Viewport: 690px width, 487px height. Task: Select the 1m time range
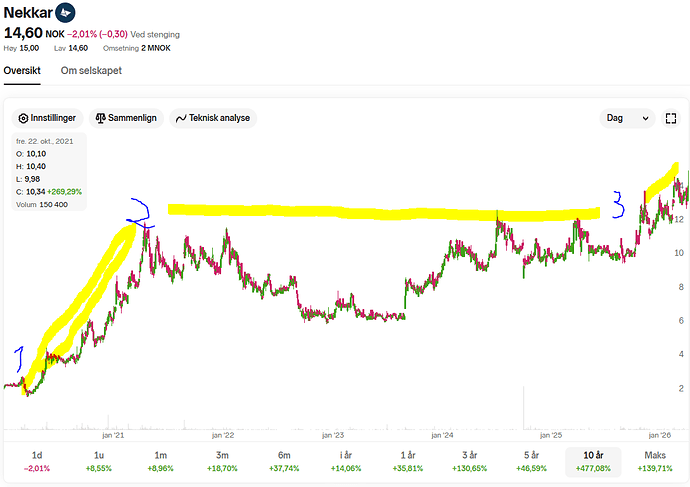pos(161,461)
